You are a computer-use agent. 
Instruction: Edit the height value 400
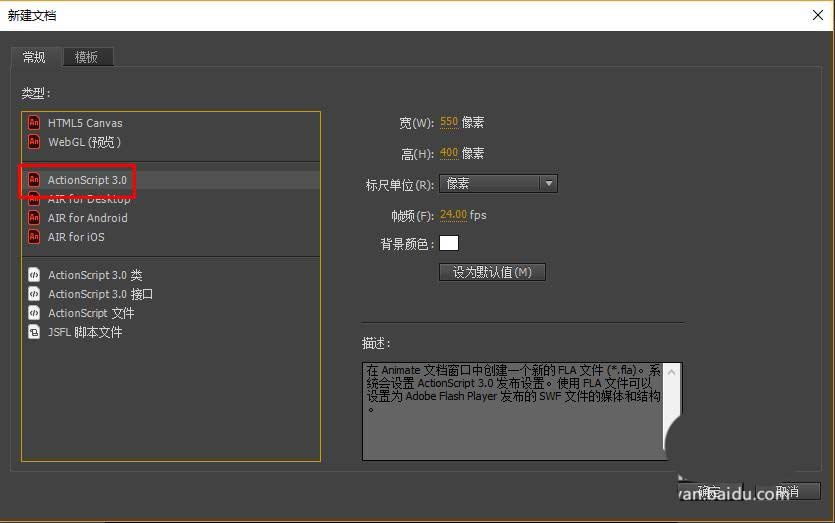tap(449, 153)
